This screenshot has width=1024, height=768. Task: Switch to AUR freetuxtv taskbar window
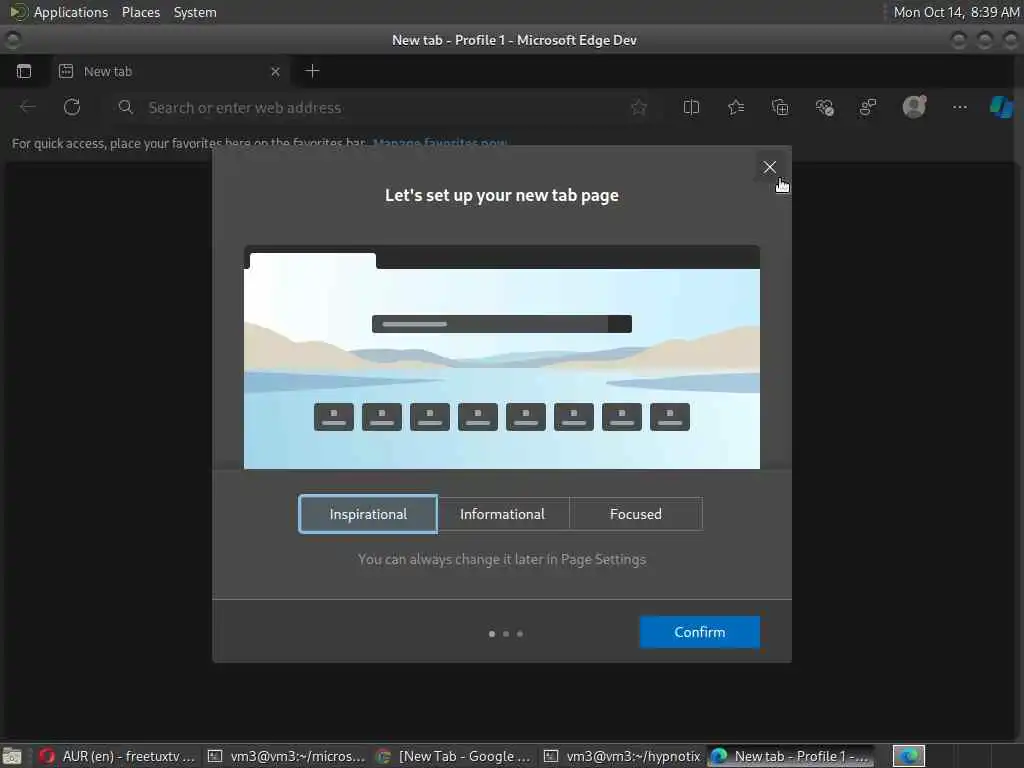tap(118, 756)
